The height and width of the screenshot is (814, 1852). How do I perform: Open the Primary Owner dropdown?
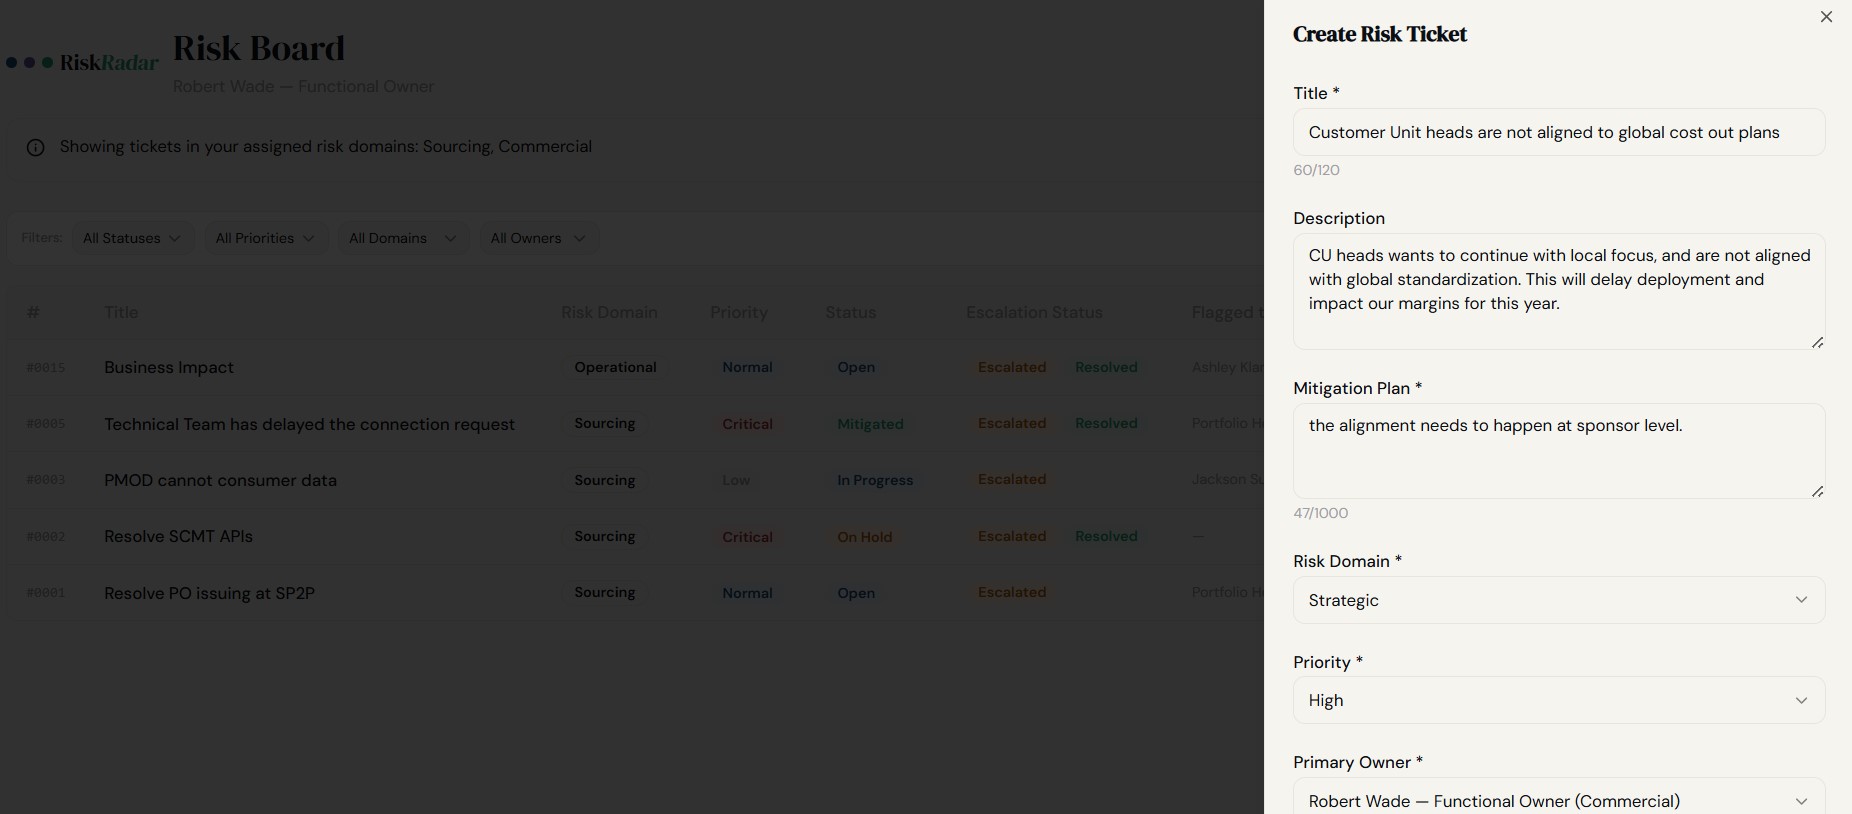pos(1559,796)
